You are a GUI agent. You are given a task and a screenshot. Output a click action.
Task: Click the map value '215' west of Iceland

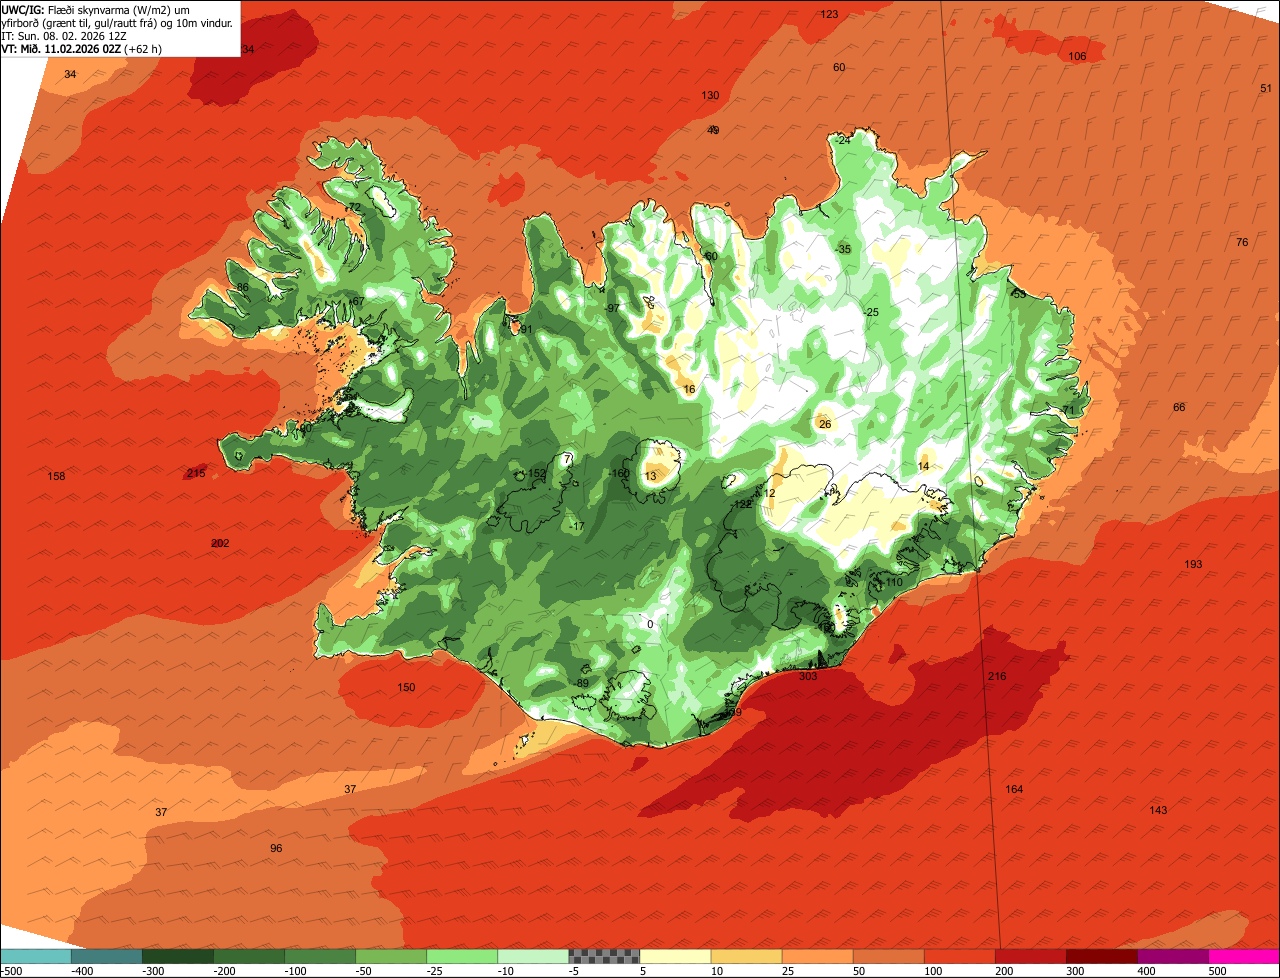tap(196, 473)
